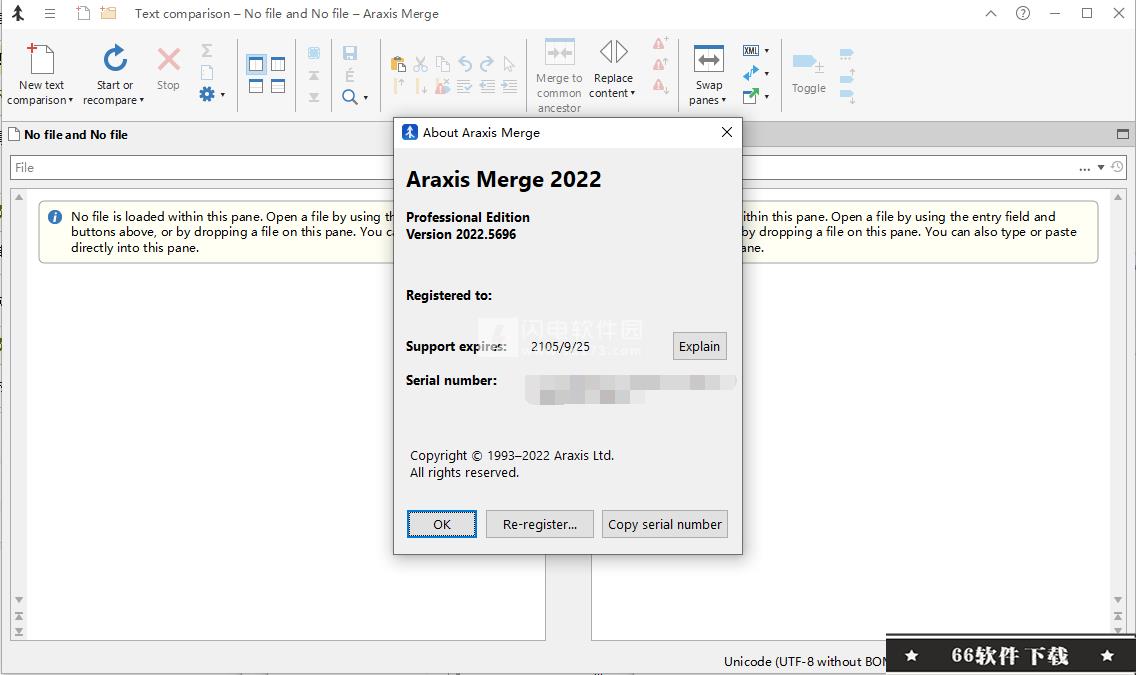Click the Re-register... button
The image size is (1136, 675).
pos(540,524)
